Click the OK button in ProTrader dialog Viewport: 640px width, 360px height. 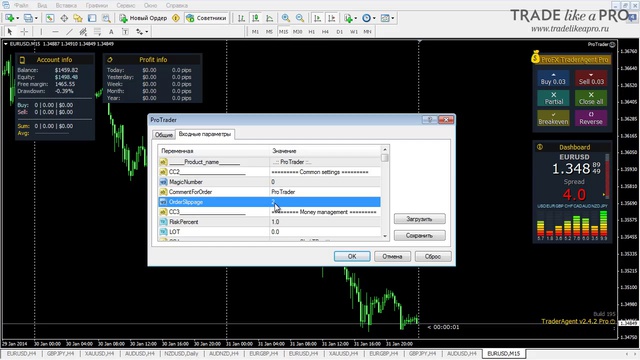[352, 256]
